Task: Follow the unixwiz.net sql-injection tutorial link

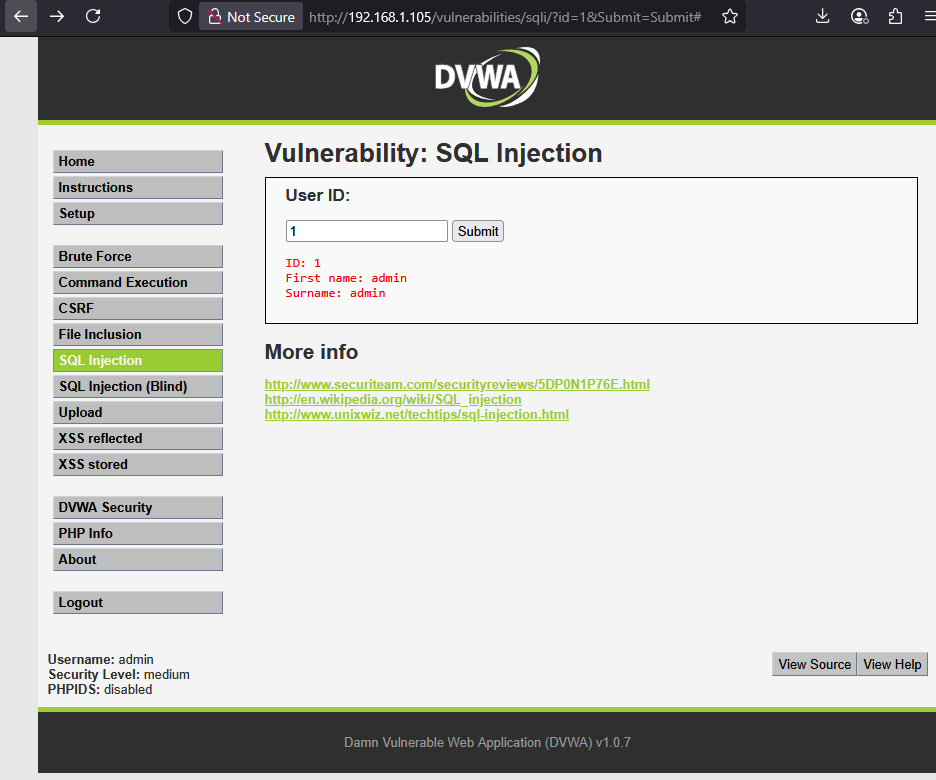Action: coord(416,414)
